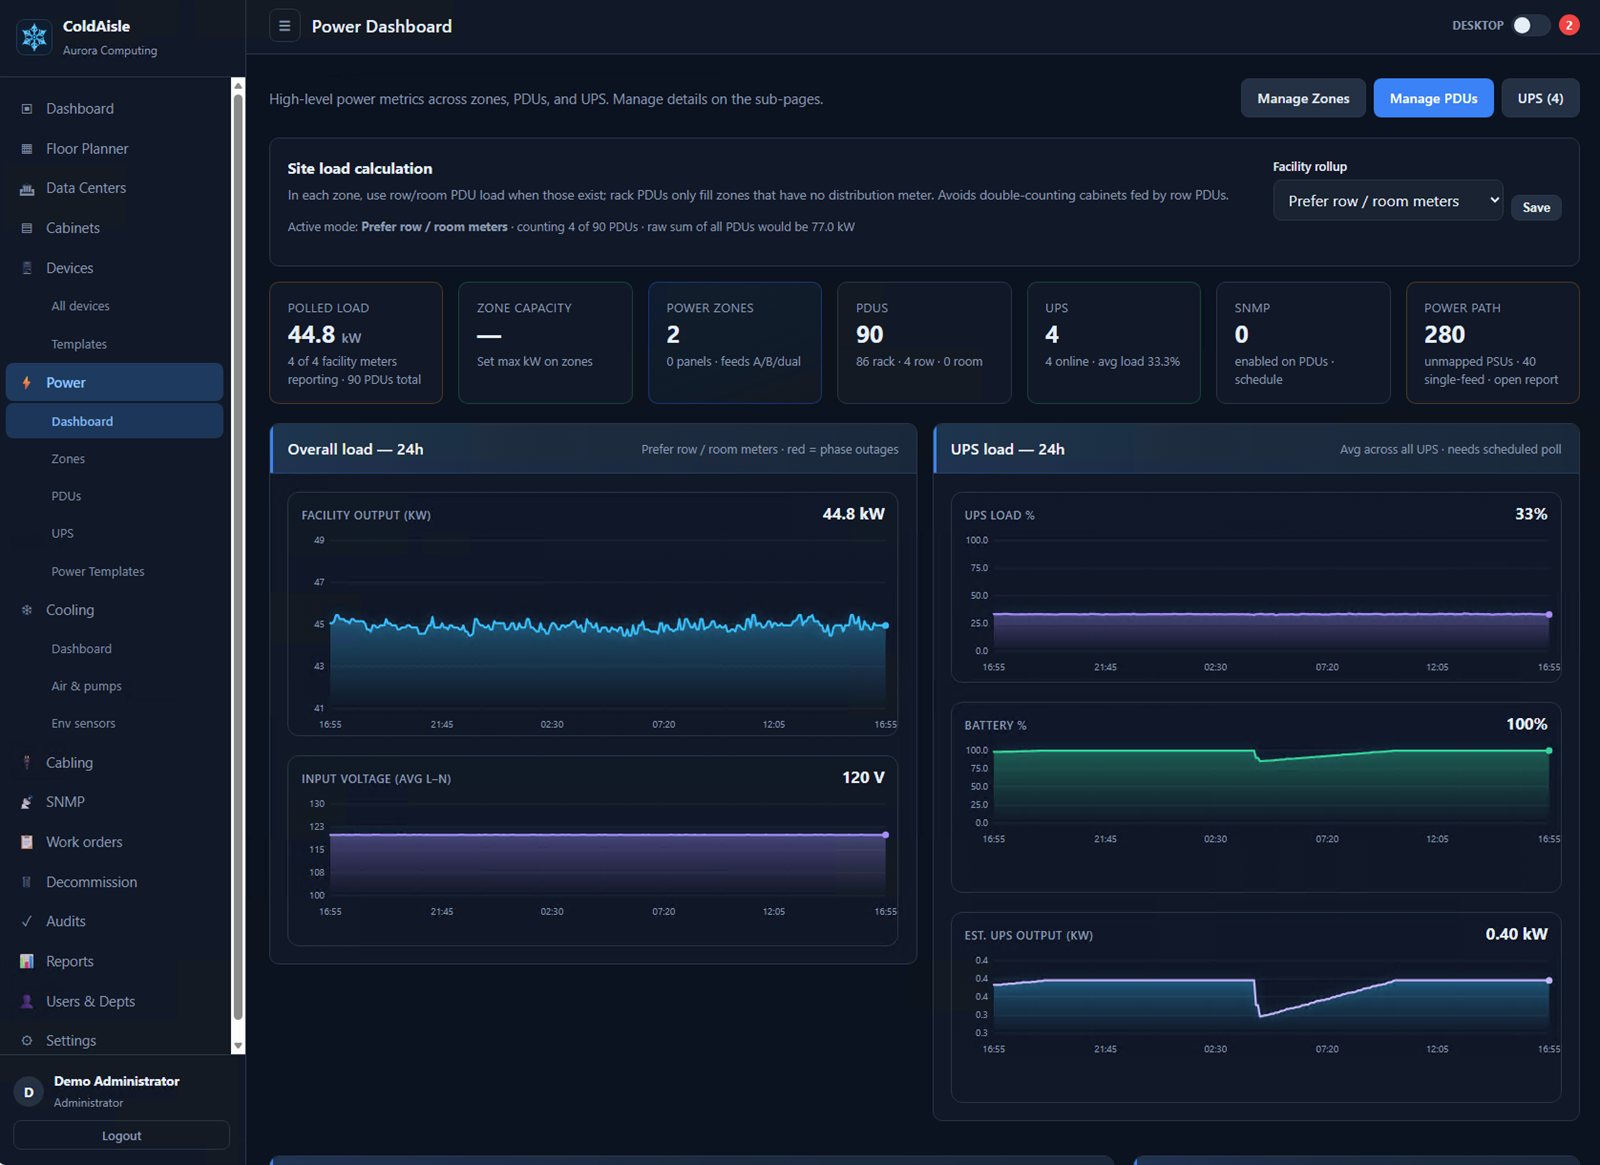The width and height of the screenshot is (1600, 1165).
Task: Click the Floor Planner sidebar icon
Action: [x=27, y=149]
